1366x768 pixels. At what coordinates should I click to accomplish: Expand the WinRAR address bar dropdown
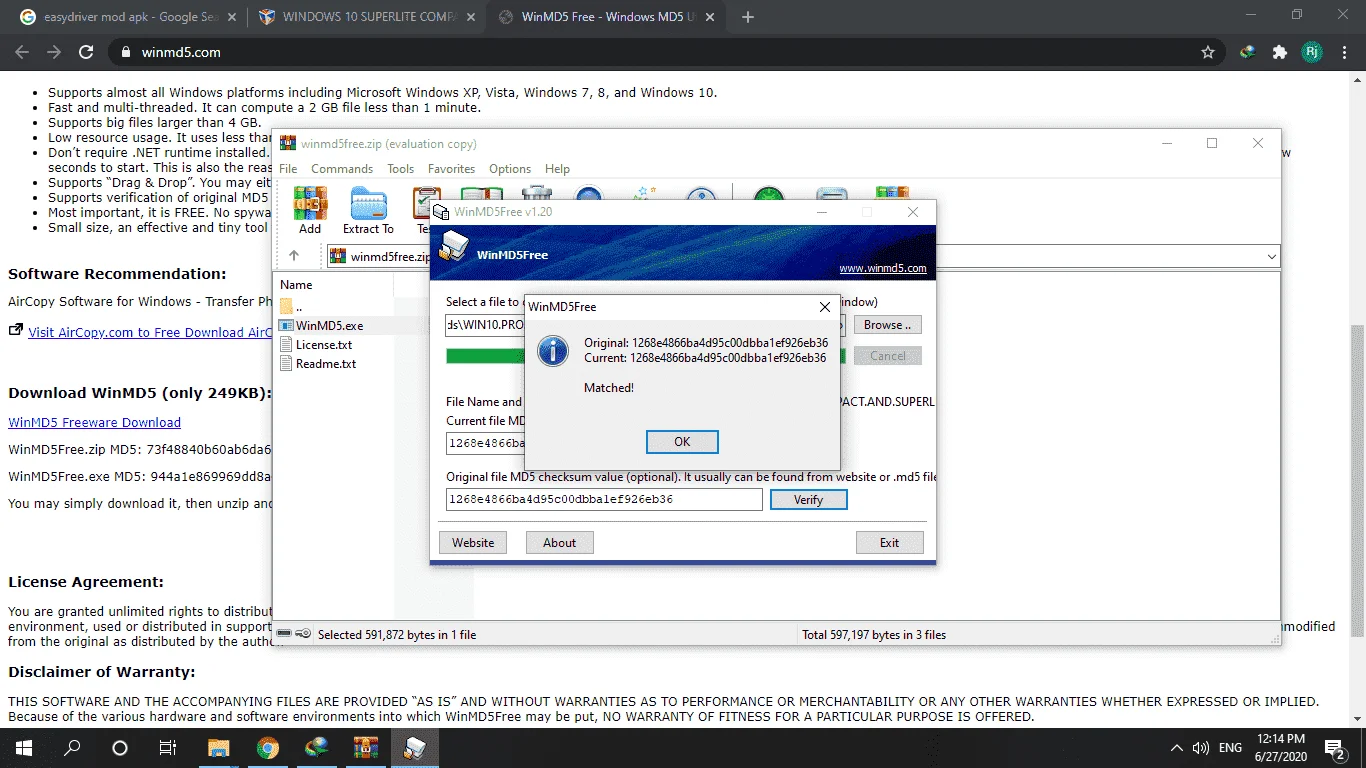pos(1271,257)
